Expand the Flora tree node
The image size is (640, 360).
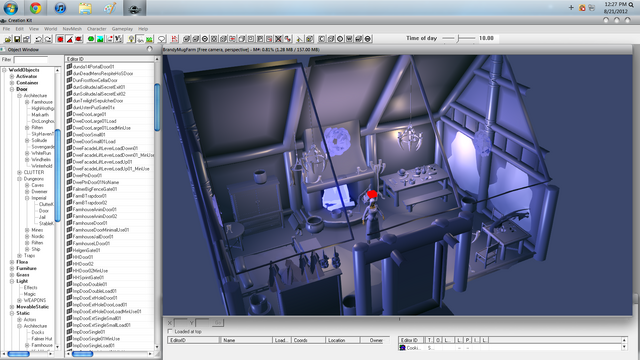[x=12, y=262]
